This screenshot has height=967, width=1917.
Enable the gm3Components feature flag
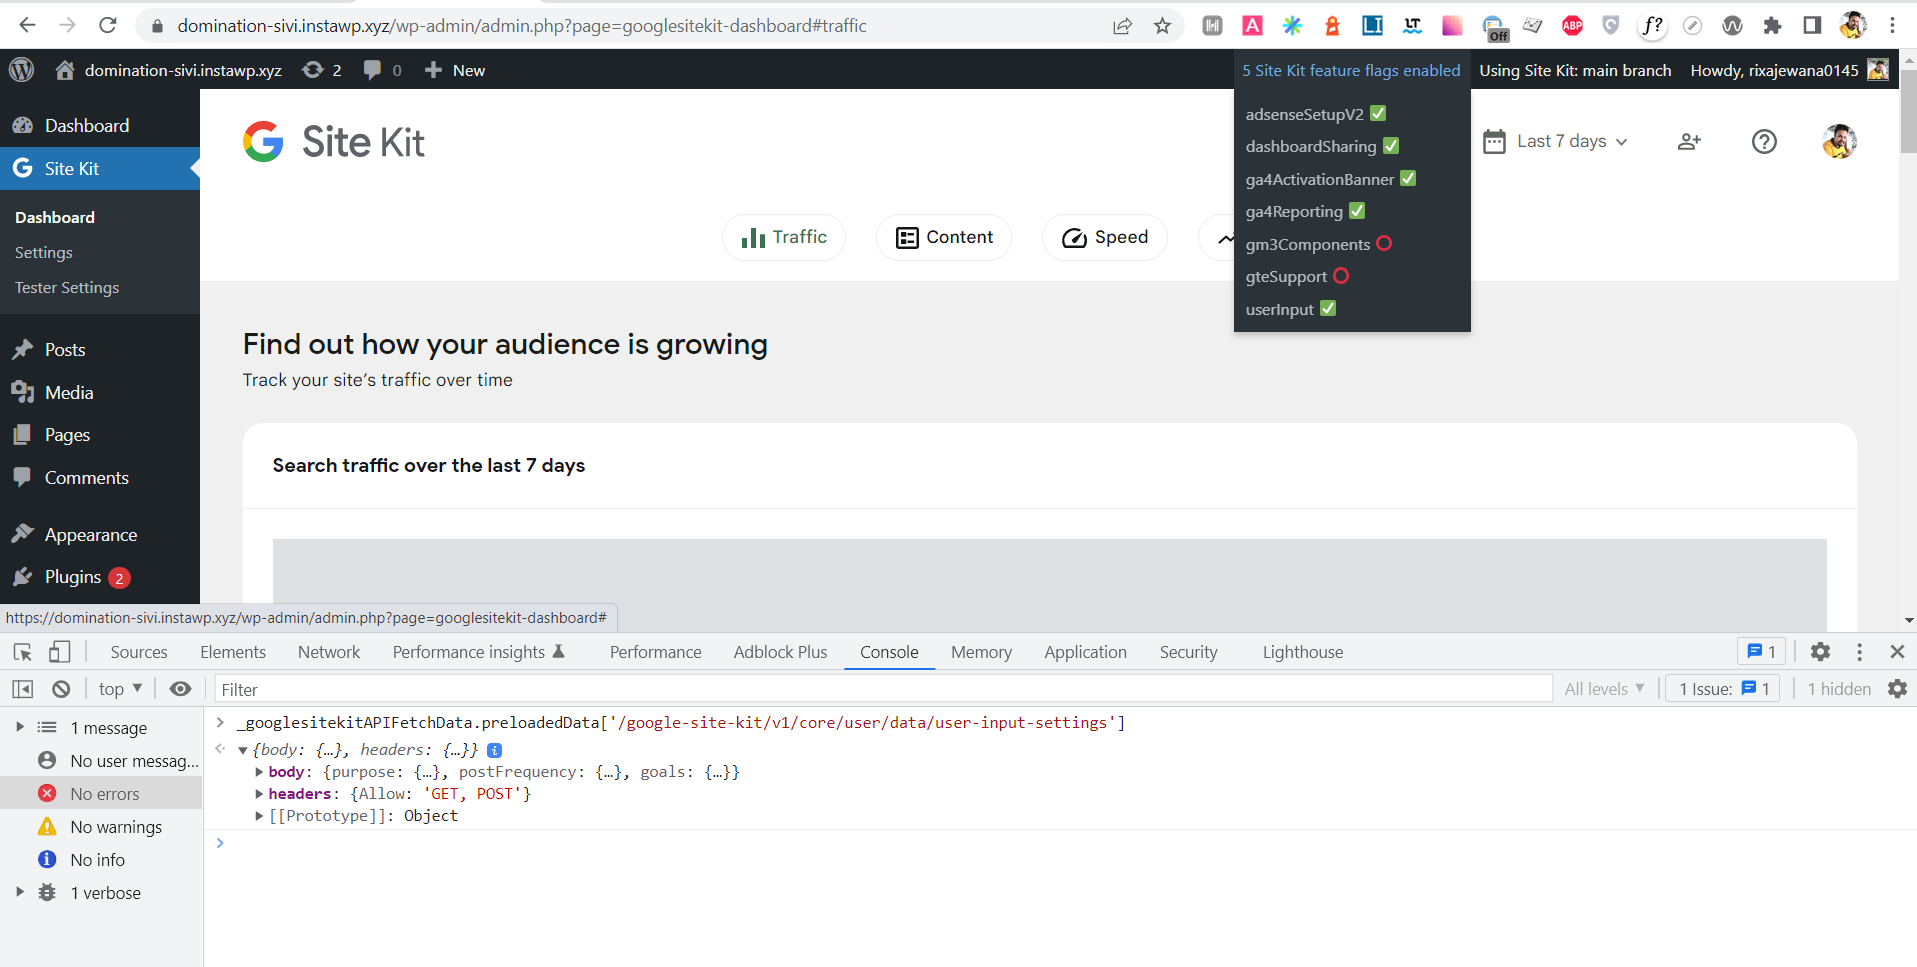pos(1383,243)
